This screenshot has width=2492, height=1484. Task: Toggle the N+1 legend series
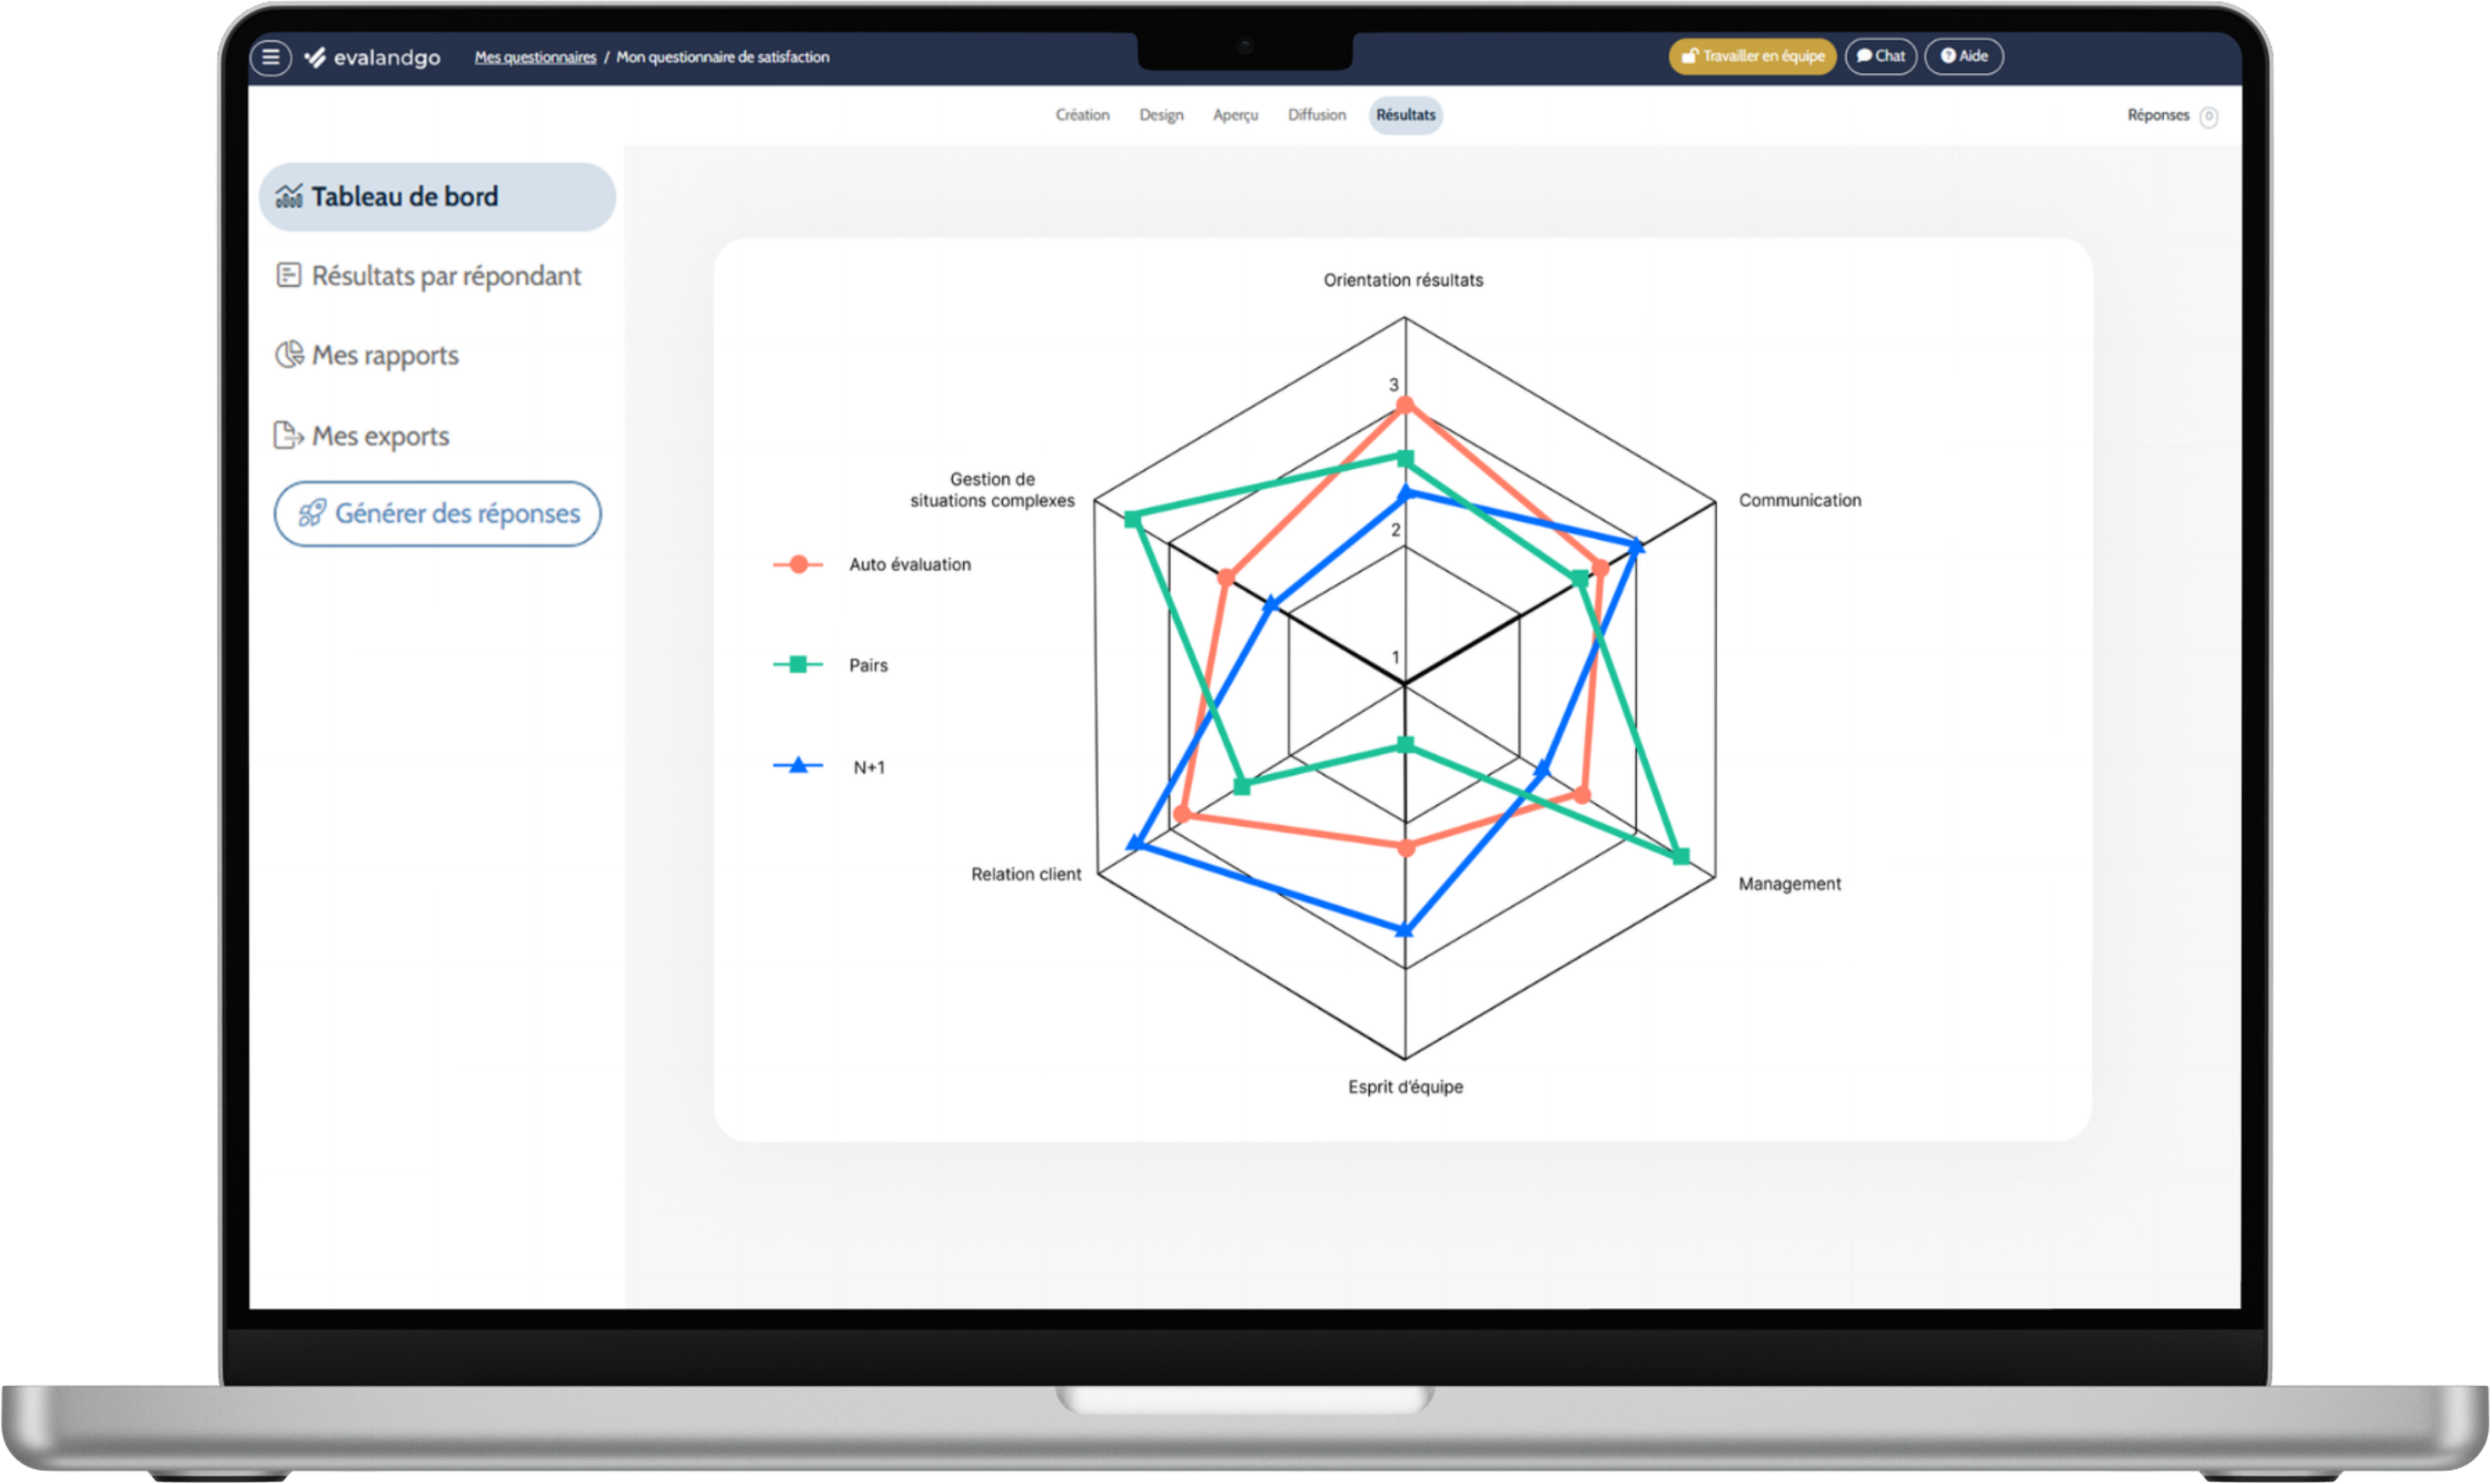coord(829,767)
